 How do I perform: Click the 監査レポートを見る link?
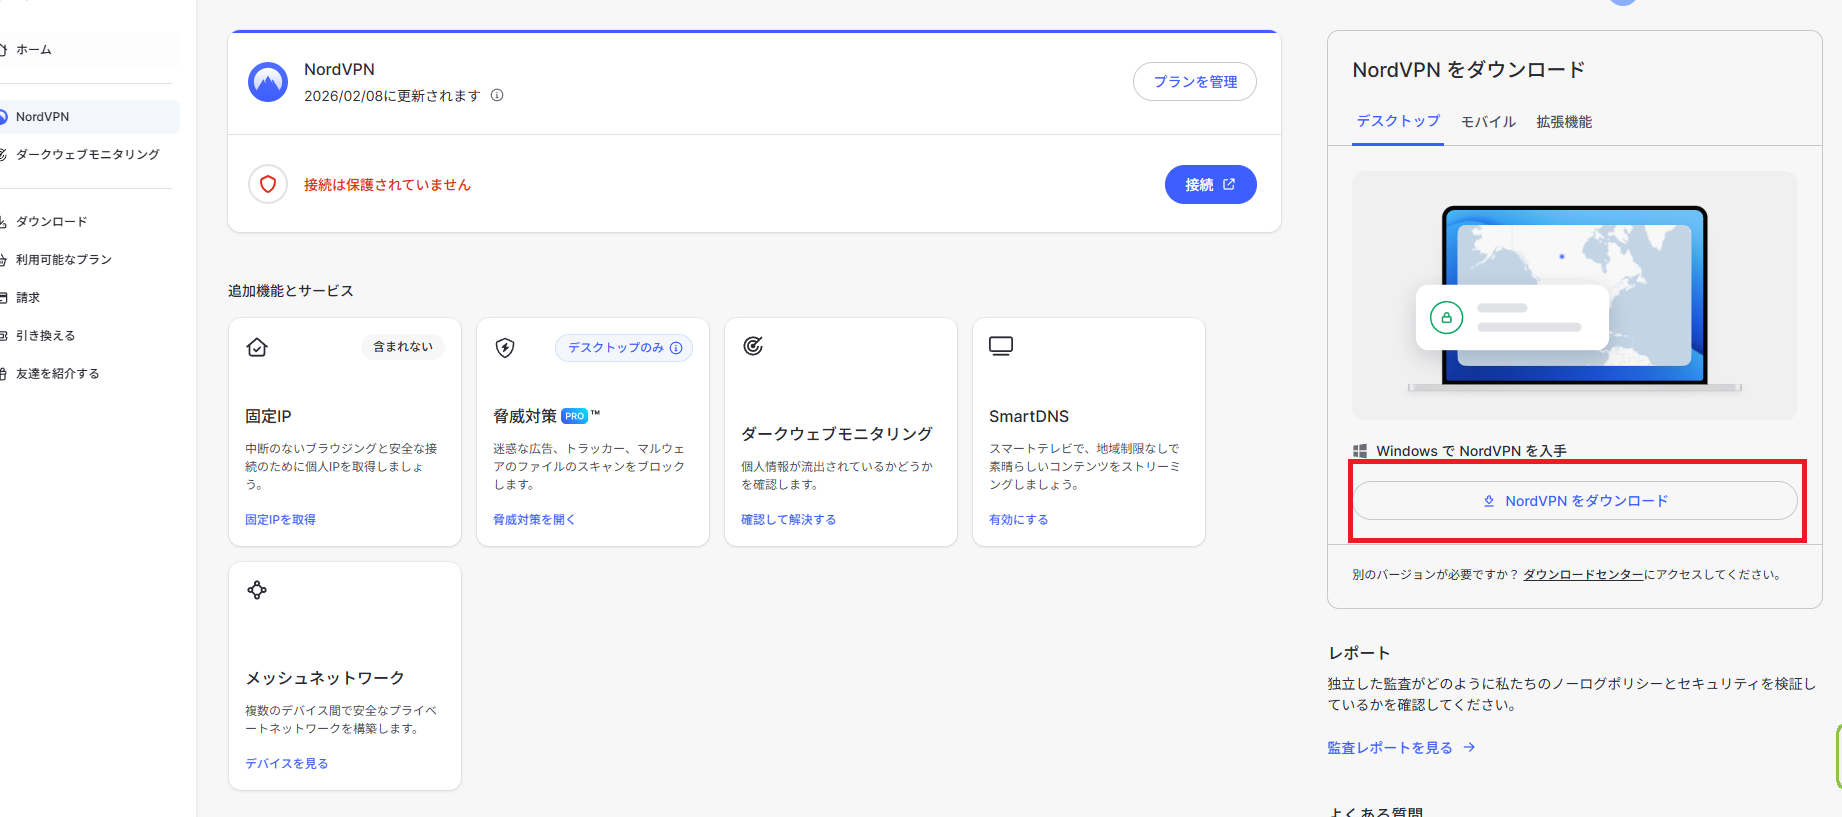coord(1401,748)
